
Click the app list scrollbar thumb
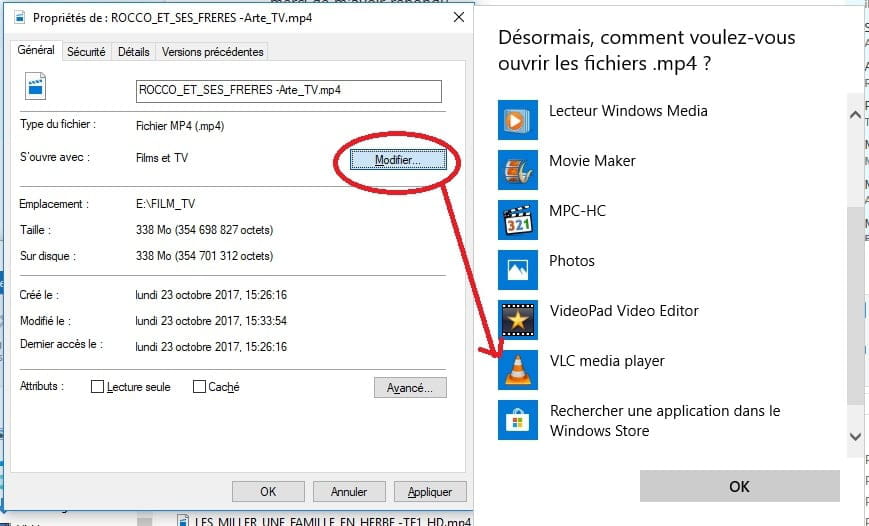856,306
